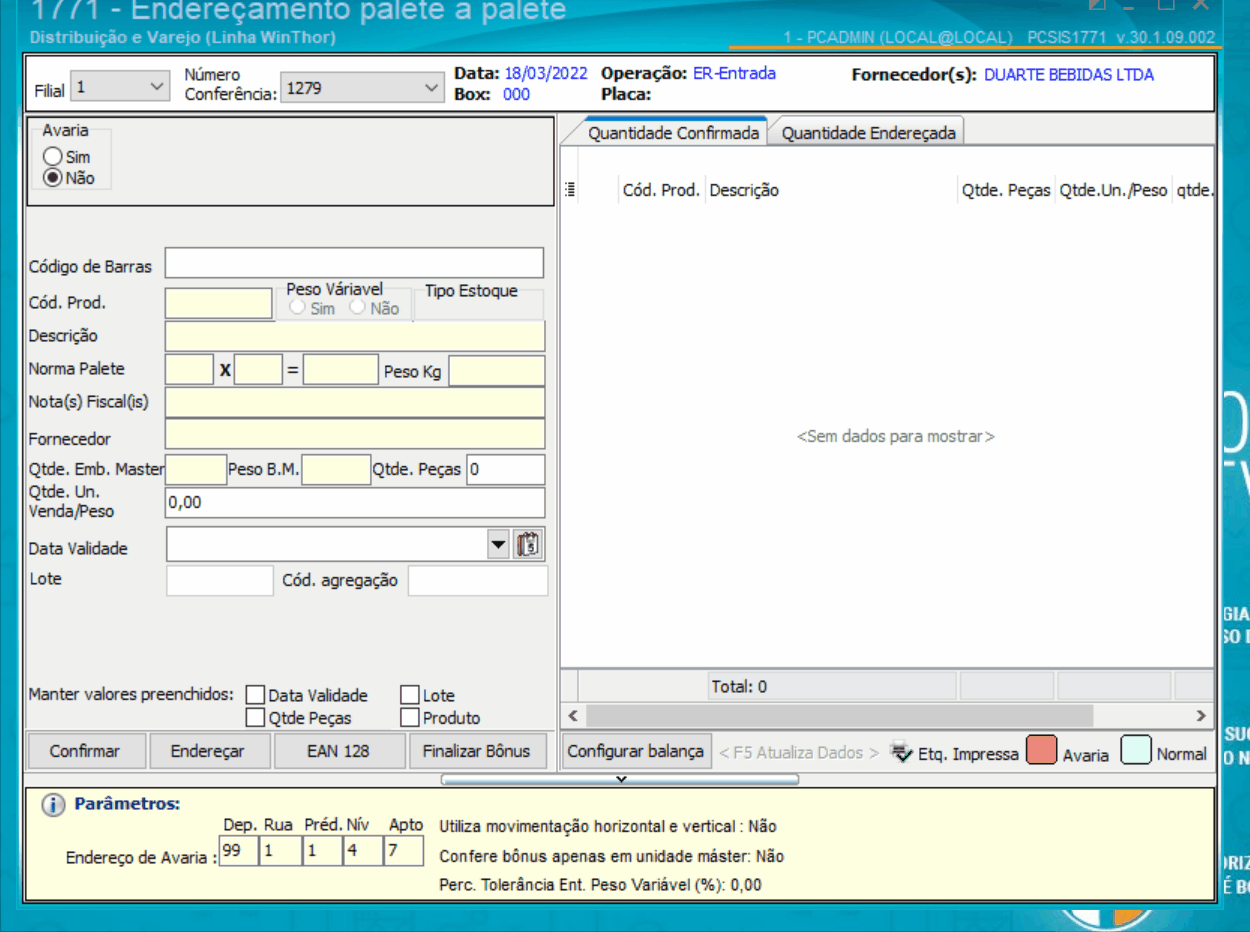Switch to Quantidade Confirmada tab
This screenshot has height=932, width=1250.
point(673,133)
